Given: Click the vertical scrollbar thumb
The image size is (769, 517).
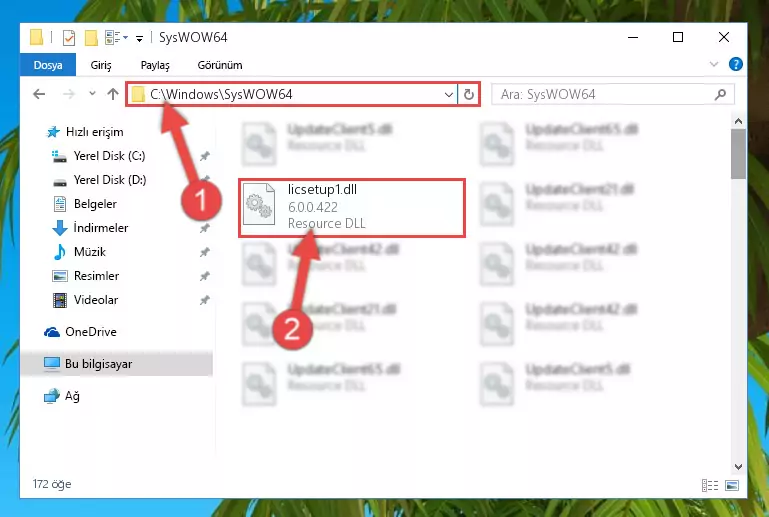Looking at the screenshot, I should [738, 154].
